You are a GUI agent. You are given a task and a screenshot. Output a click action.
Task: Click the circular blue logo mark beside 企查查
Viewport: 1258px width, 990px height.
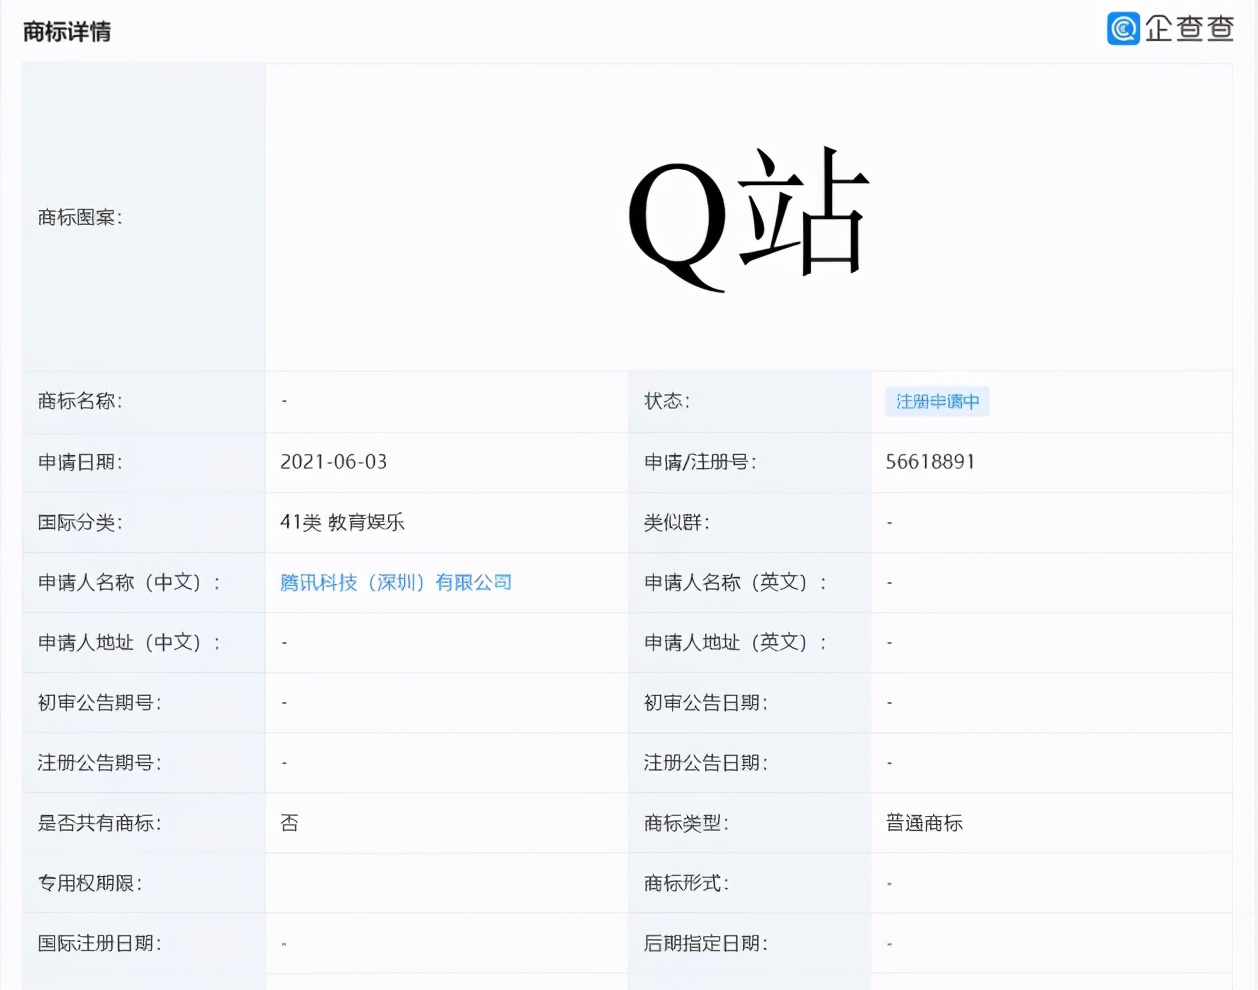[x=1123, y=29]
